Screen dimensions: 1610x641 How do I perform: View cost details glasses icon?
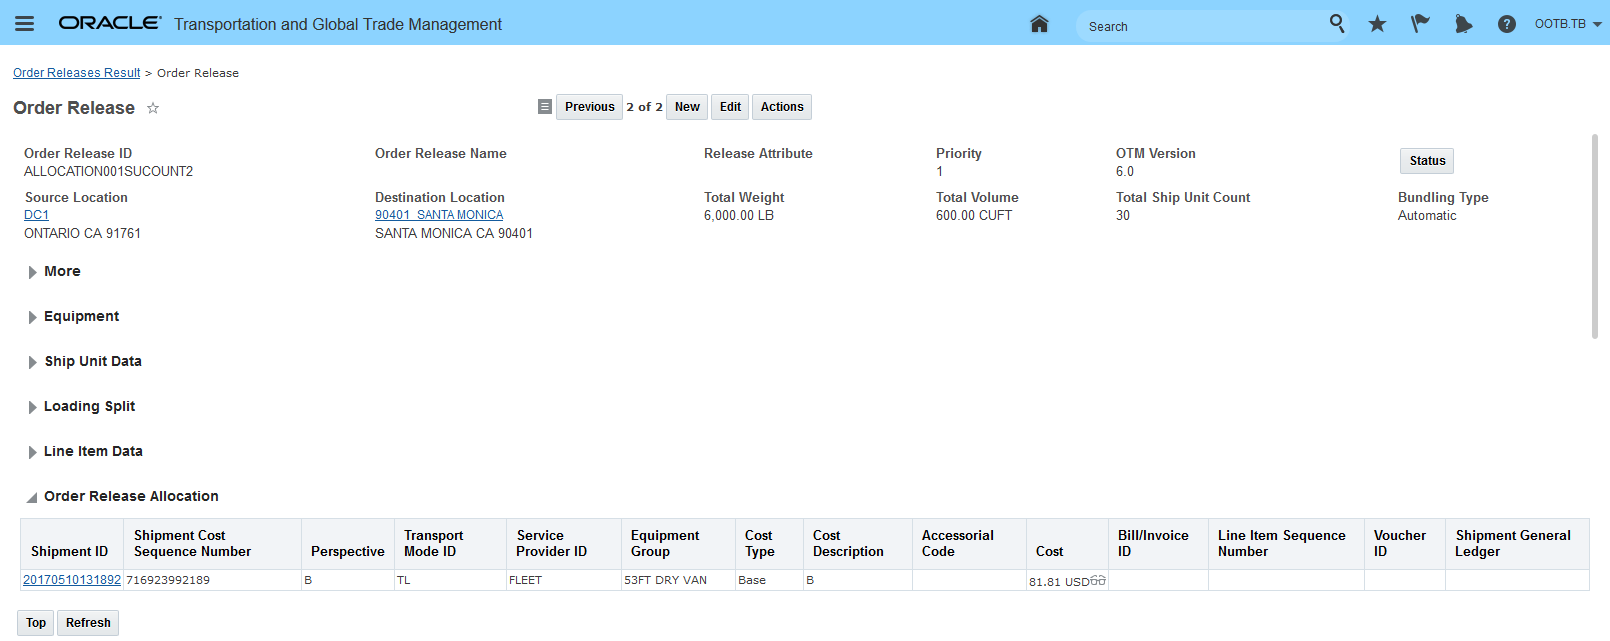(1098, 580)
